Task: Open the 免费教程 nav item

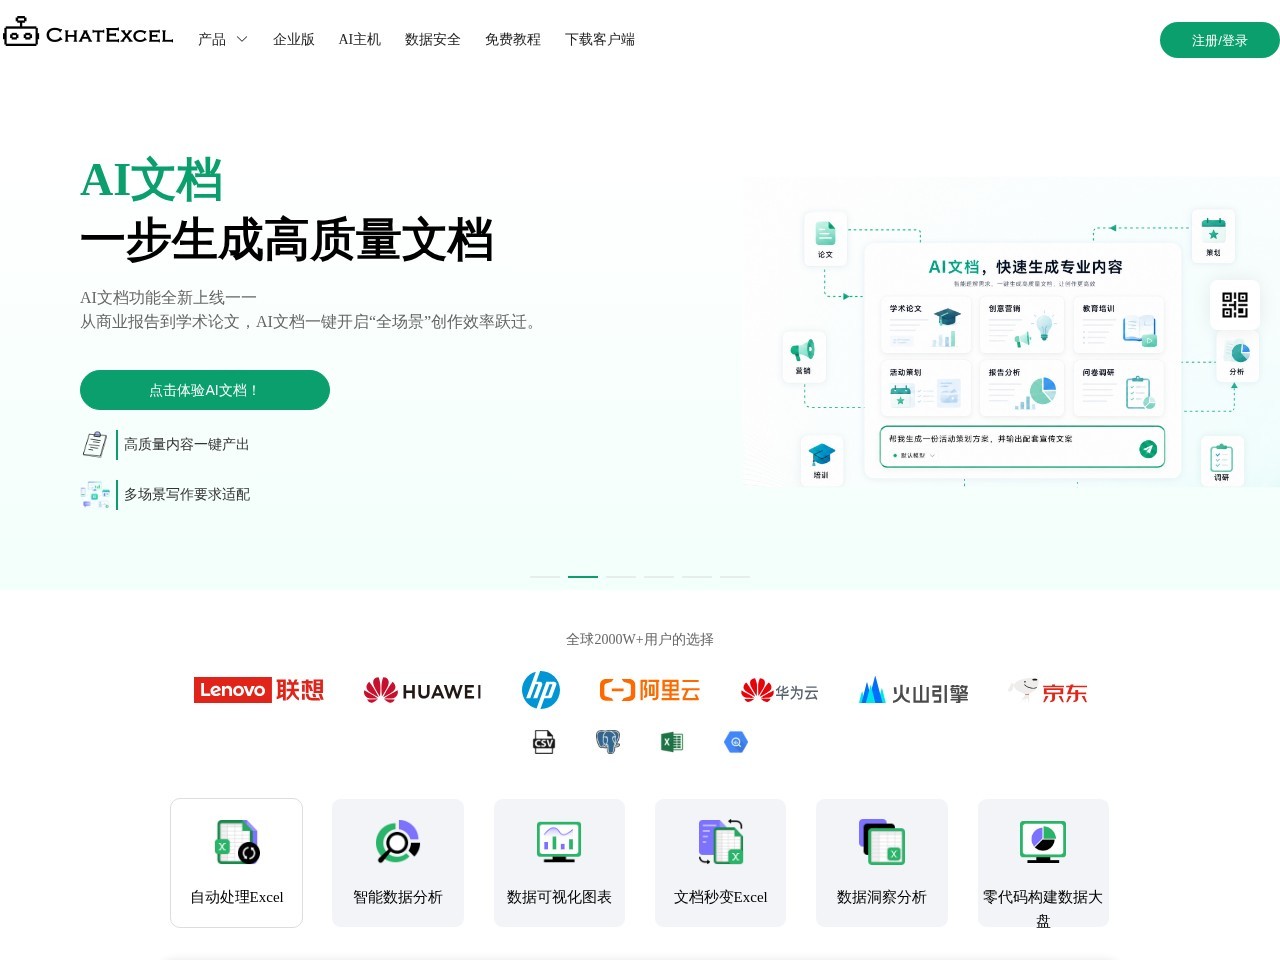Action: 513,40
